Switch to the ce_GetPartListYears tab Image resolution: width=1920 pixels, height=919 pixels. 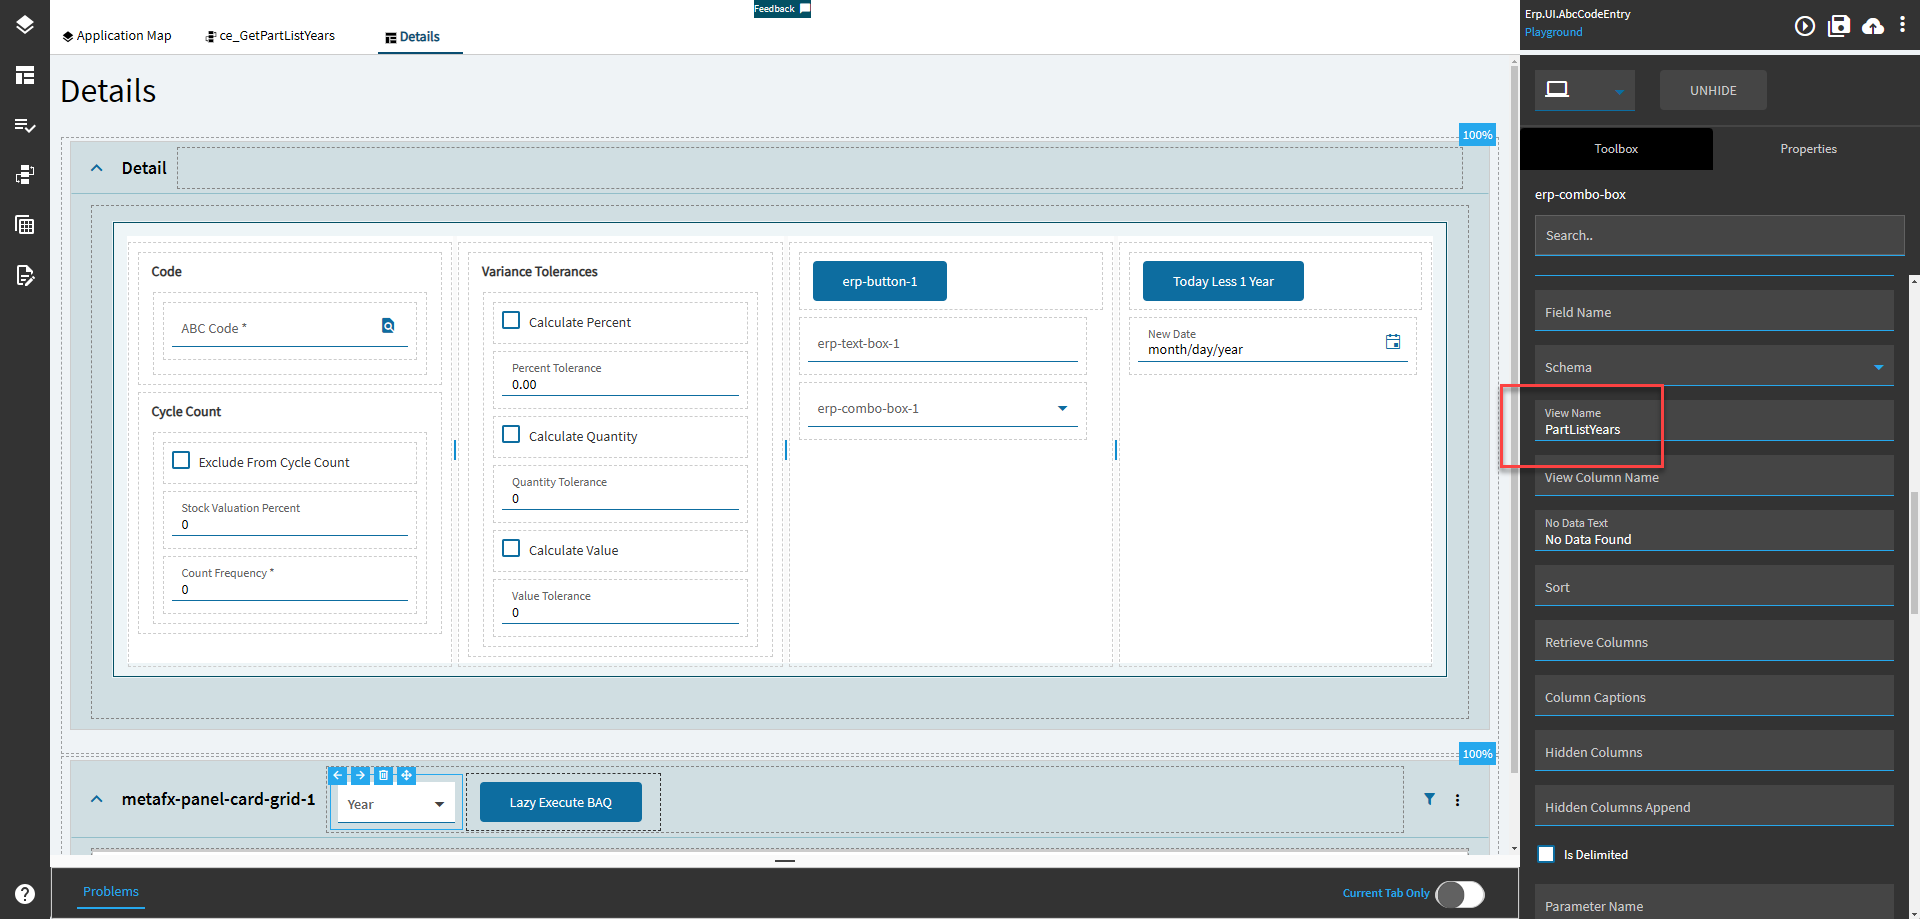270,36
